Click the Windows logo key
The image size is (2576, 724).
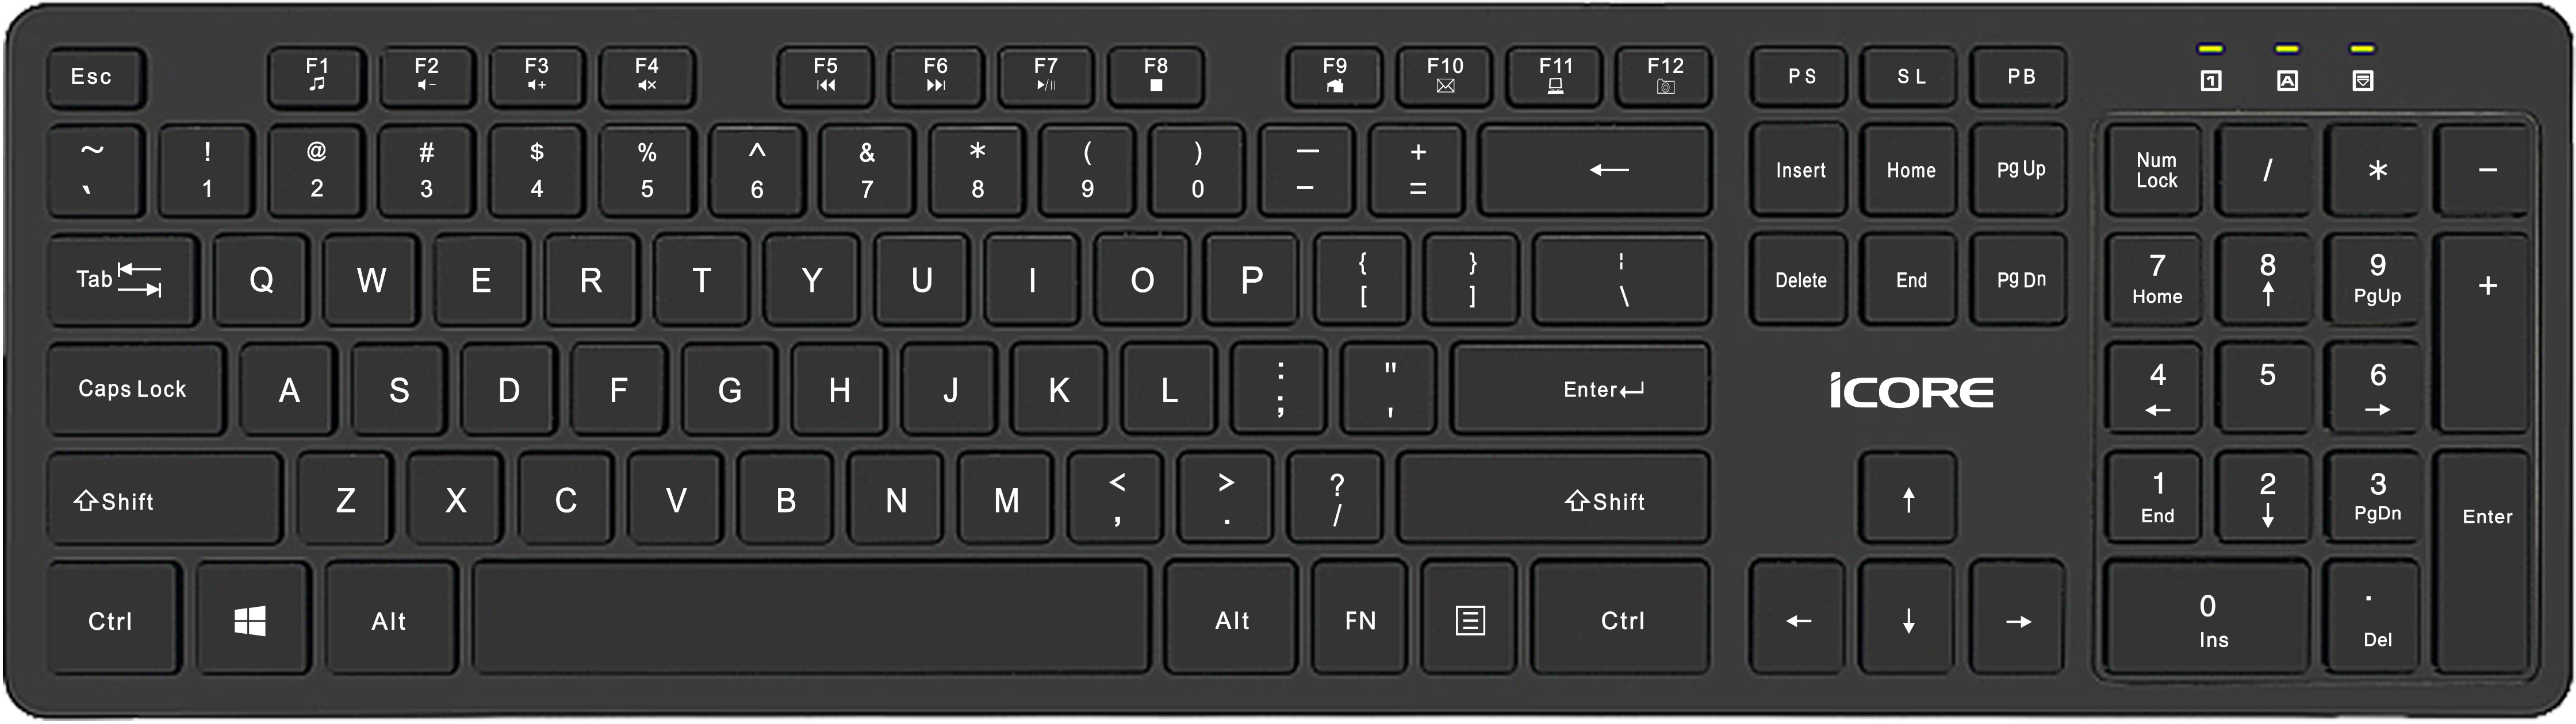[251, 619]
